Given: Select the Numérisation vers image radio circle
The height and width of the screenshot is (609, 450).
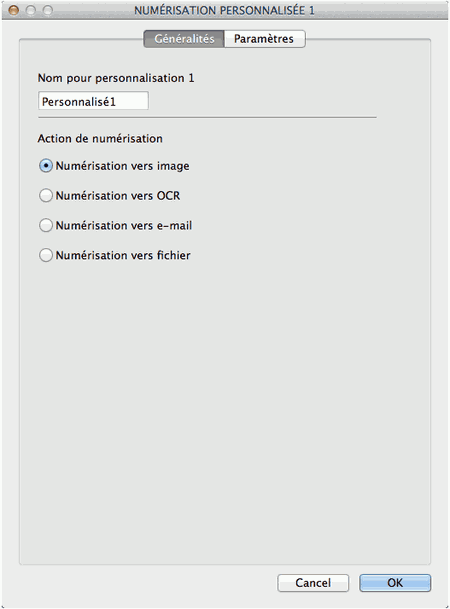Looking at the screenshot, I should click(46, 166).
